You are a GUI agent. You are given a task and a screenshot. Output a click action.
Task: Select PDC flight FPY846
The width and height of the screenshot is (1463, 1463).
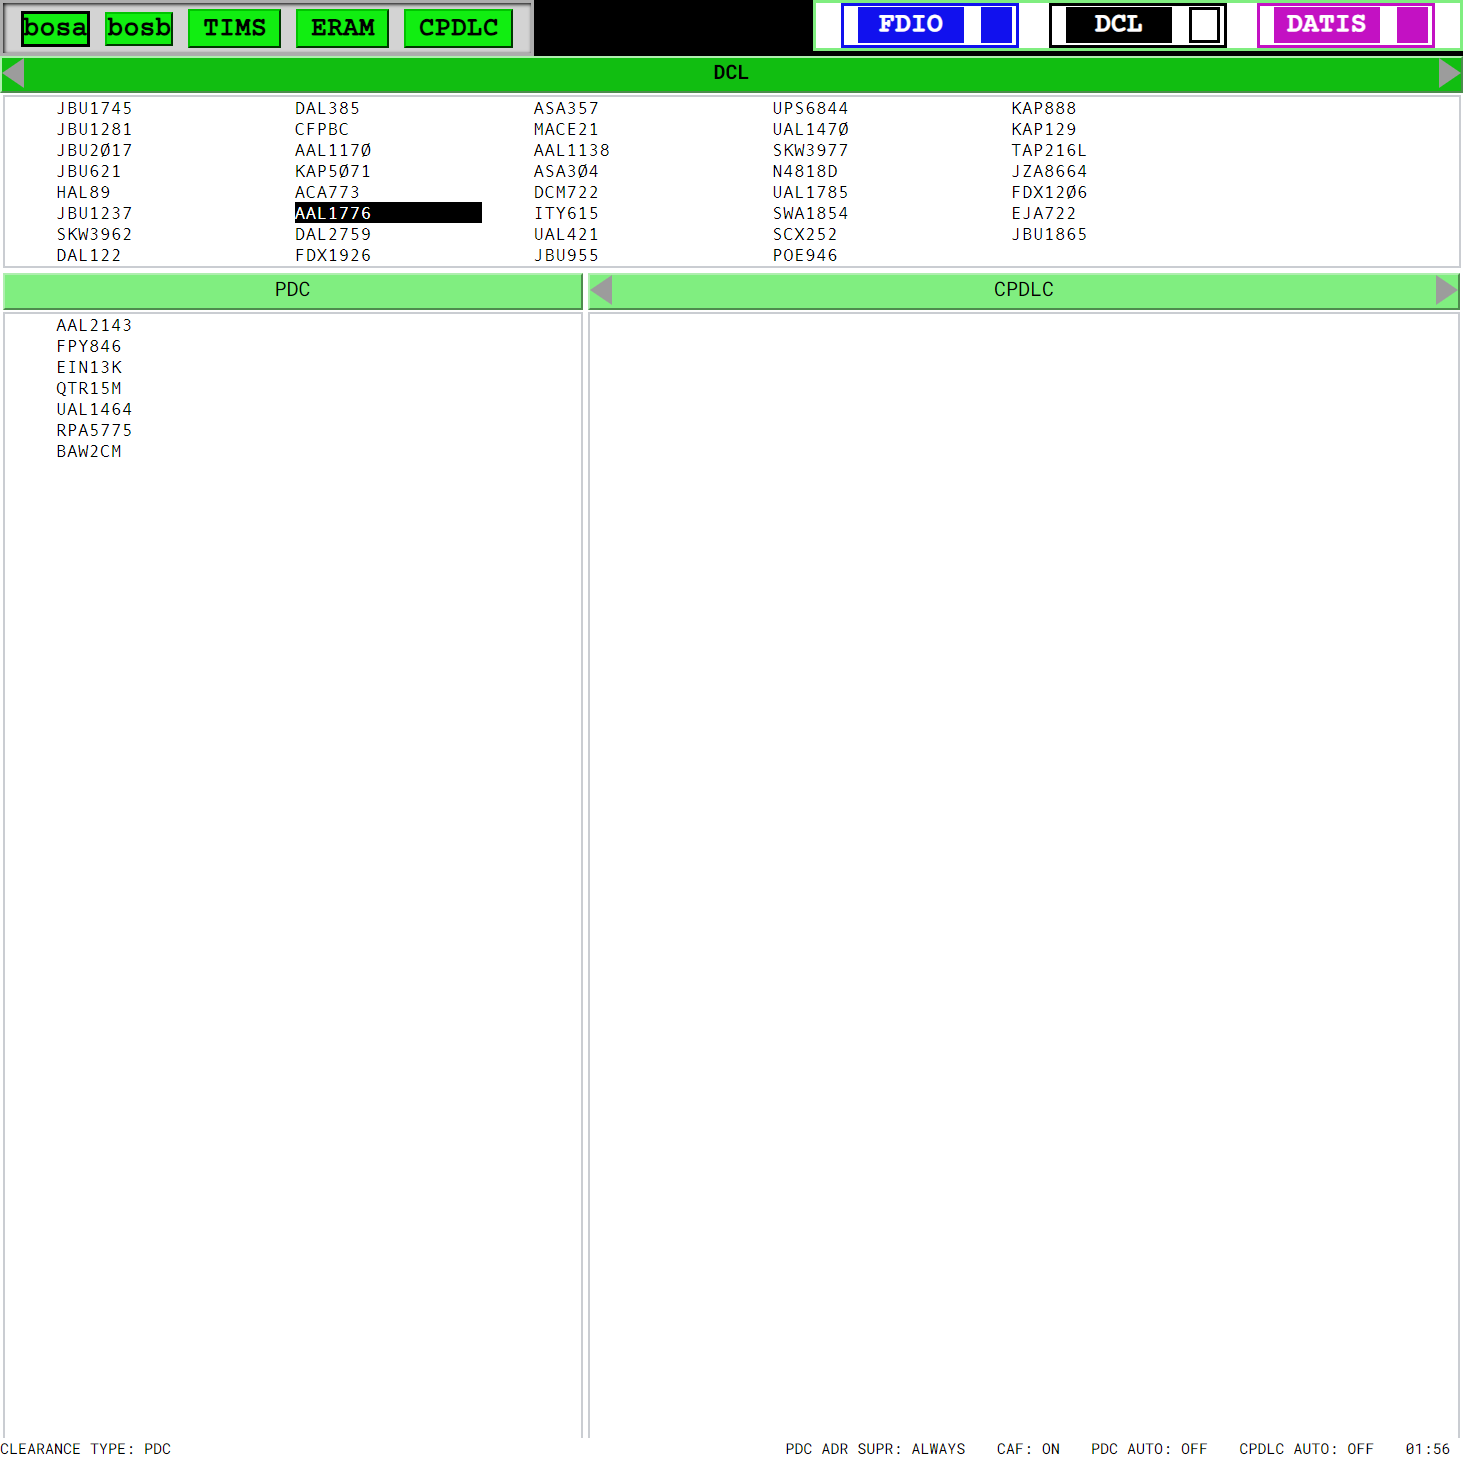click(x=89, y=346)
